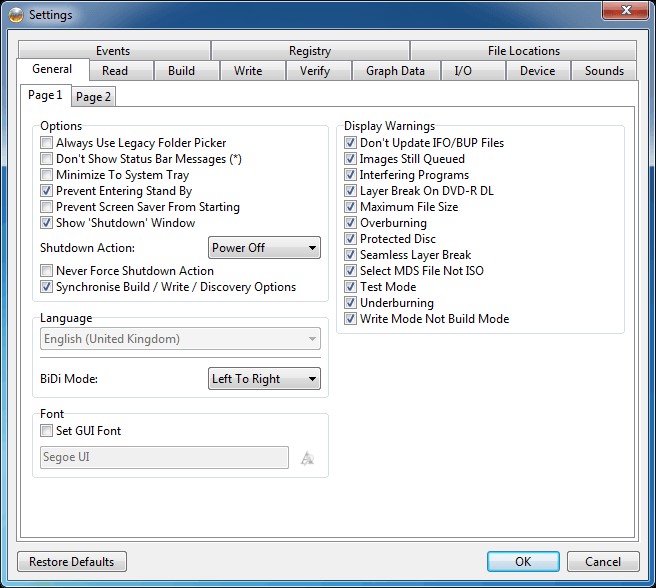Enable the Set GUI Font checkbox
The width and height of the screenshot is (656, 588).
tap(47, 431)
